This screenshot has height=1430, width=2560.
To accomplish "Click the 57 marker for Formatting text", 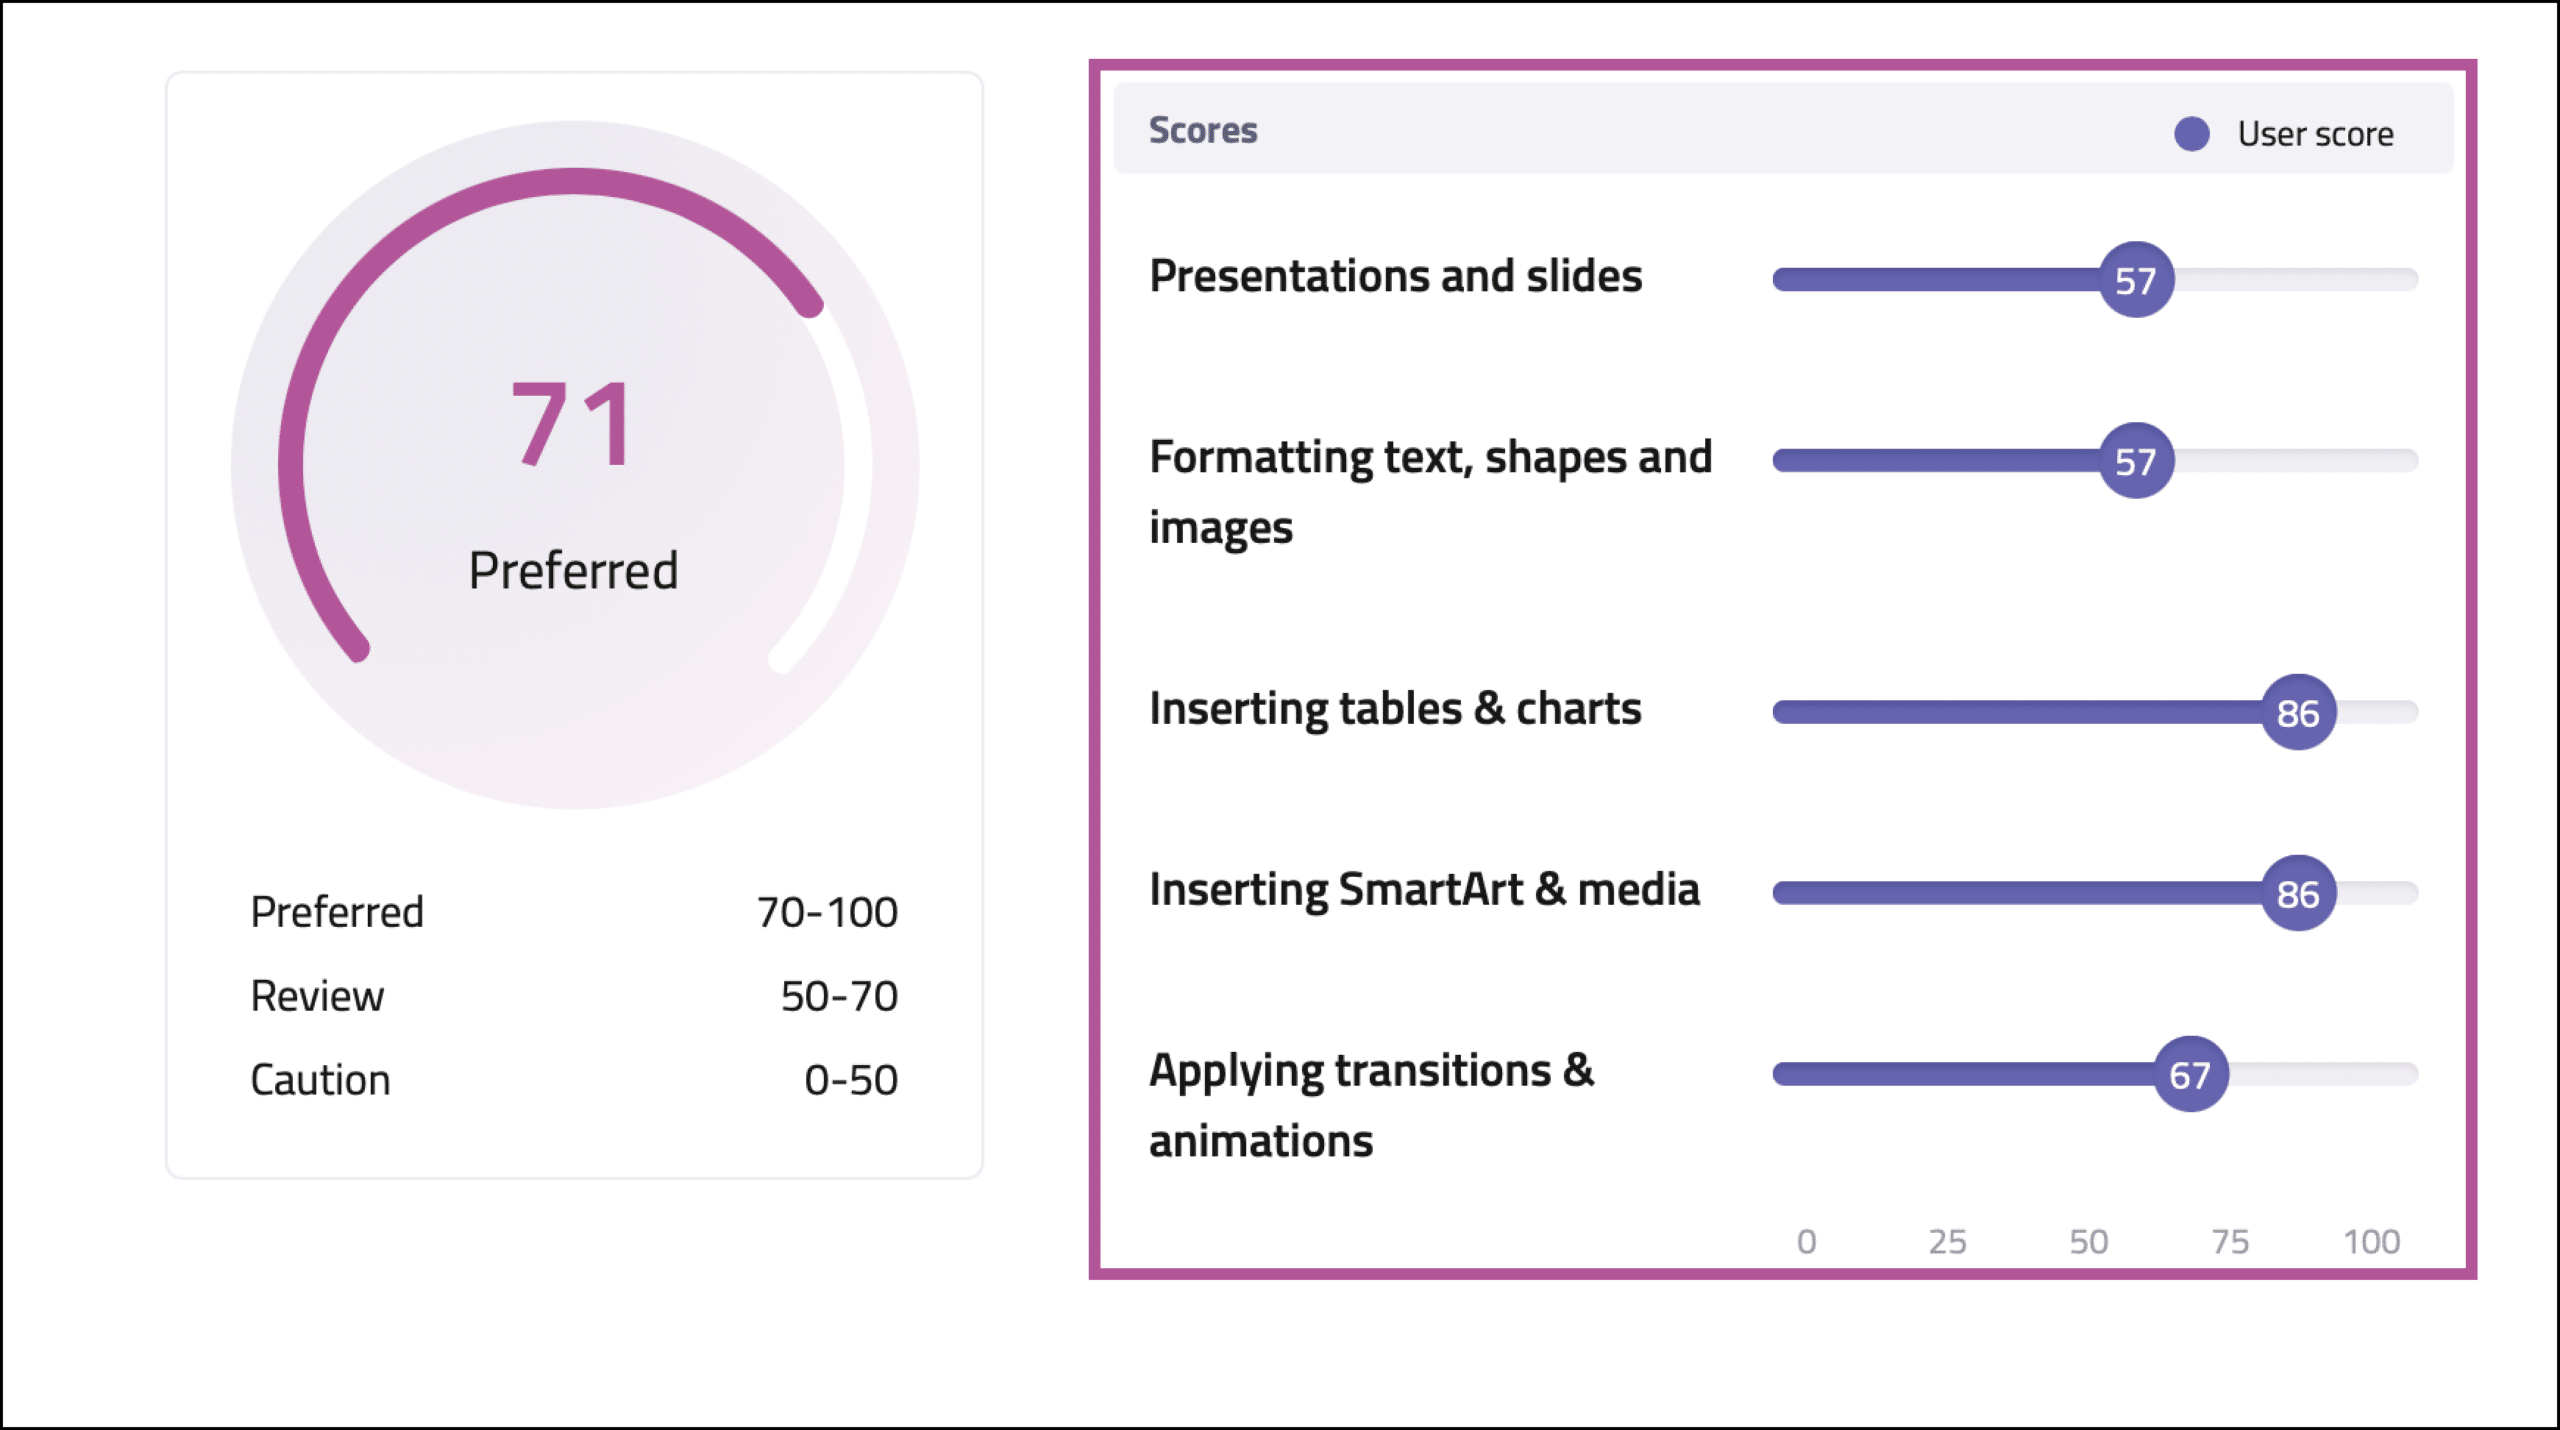I will click(2136, 461).
